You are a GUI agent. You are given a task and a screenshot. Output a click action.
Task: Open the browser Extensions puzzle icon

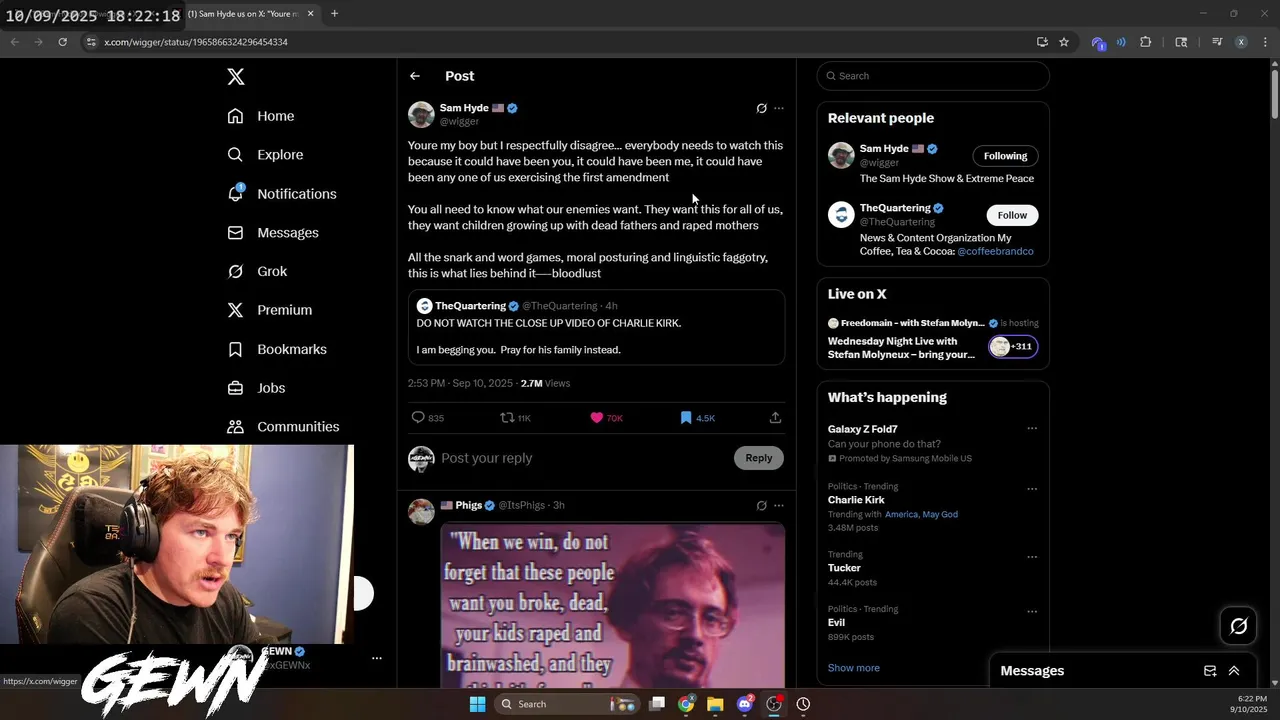[1146, 42]
